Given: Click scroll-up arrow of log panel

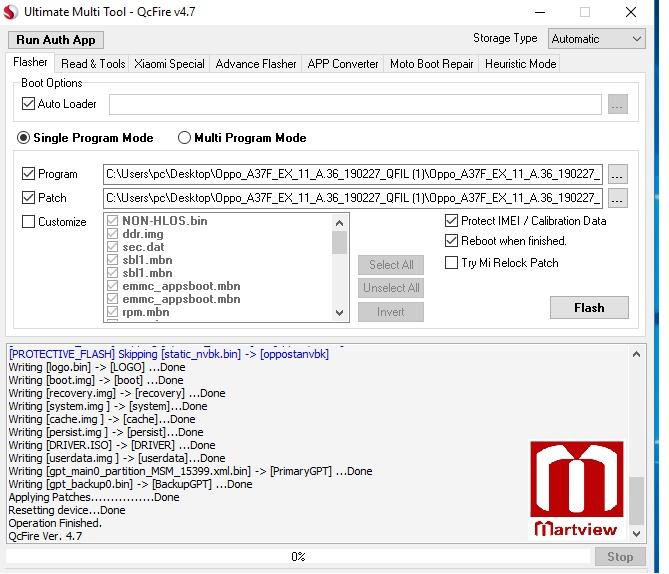Looking at the screenshot, I should click(x=636, y=354).
